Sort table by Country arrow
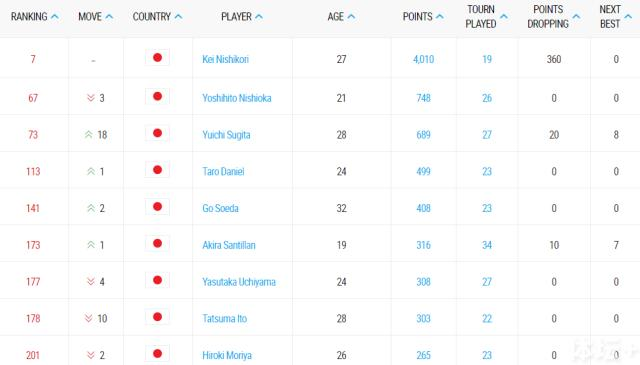The height and width of the screenshot is (365, 640). (x=178, y=17)
